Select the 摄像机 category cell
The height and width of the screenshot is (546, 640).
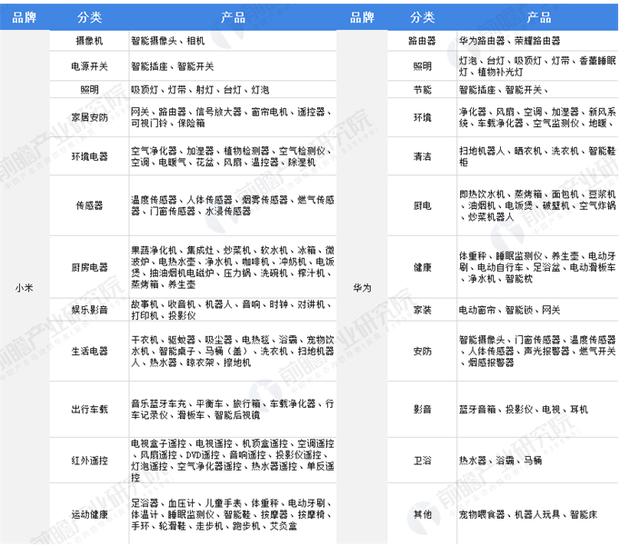(x=88, y=42)
